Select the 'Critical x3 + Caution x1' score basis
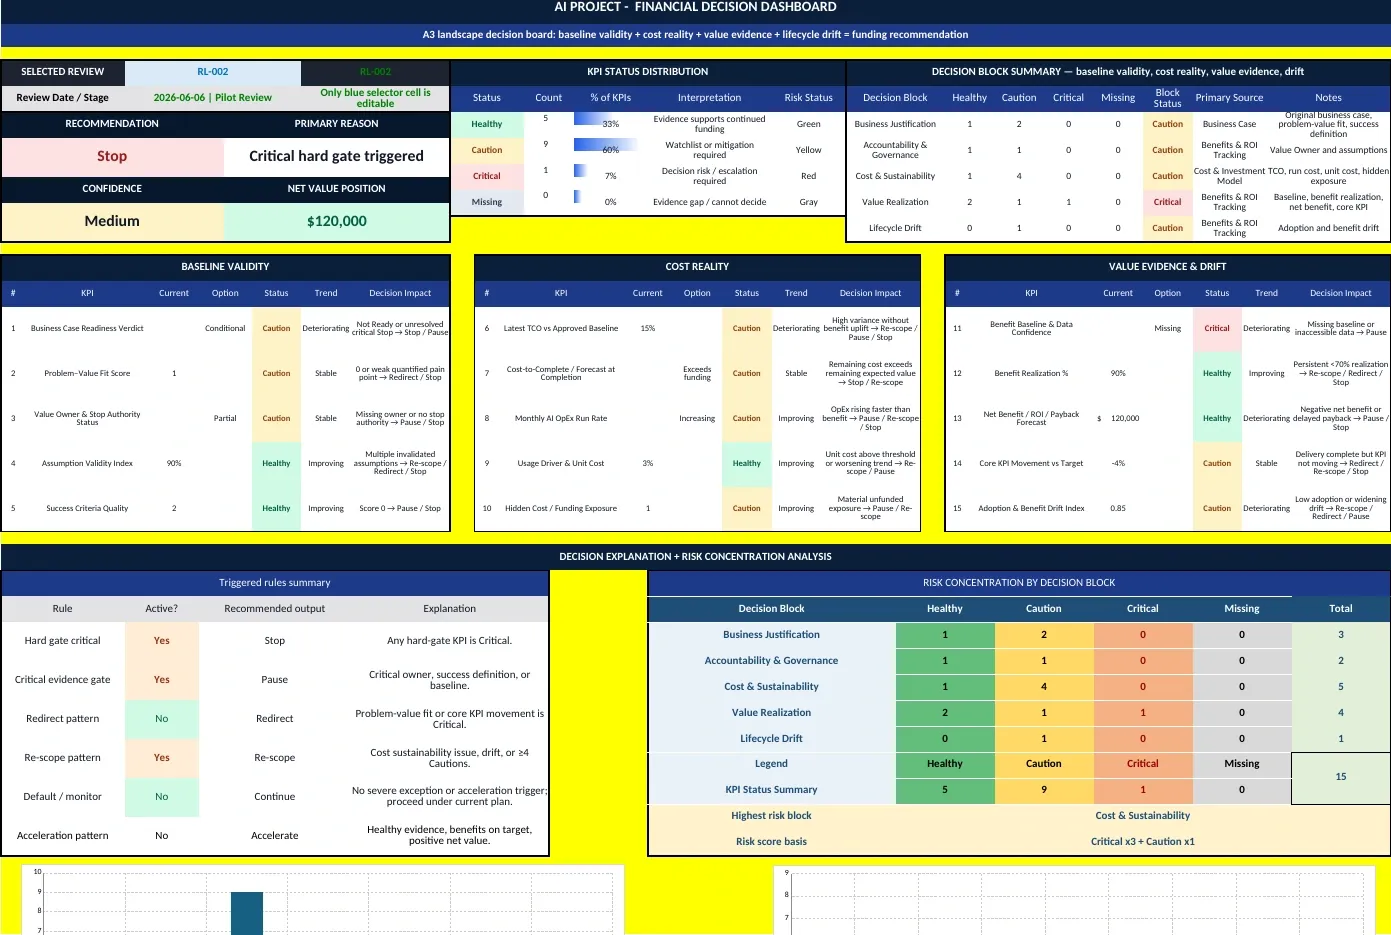This screenshot has width=1391, height=935. pos(1142,842)
